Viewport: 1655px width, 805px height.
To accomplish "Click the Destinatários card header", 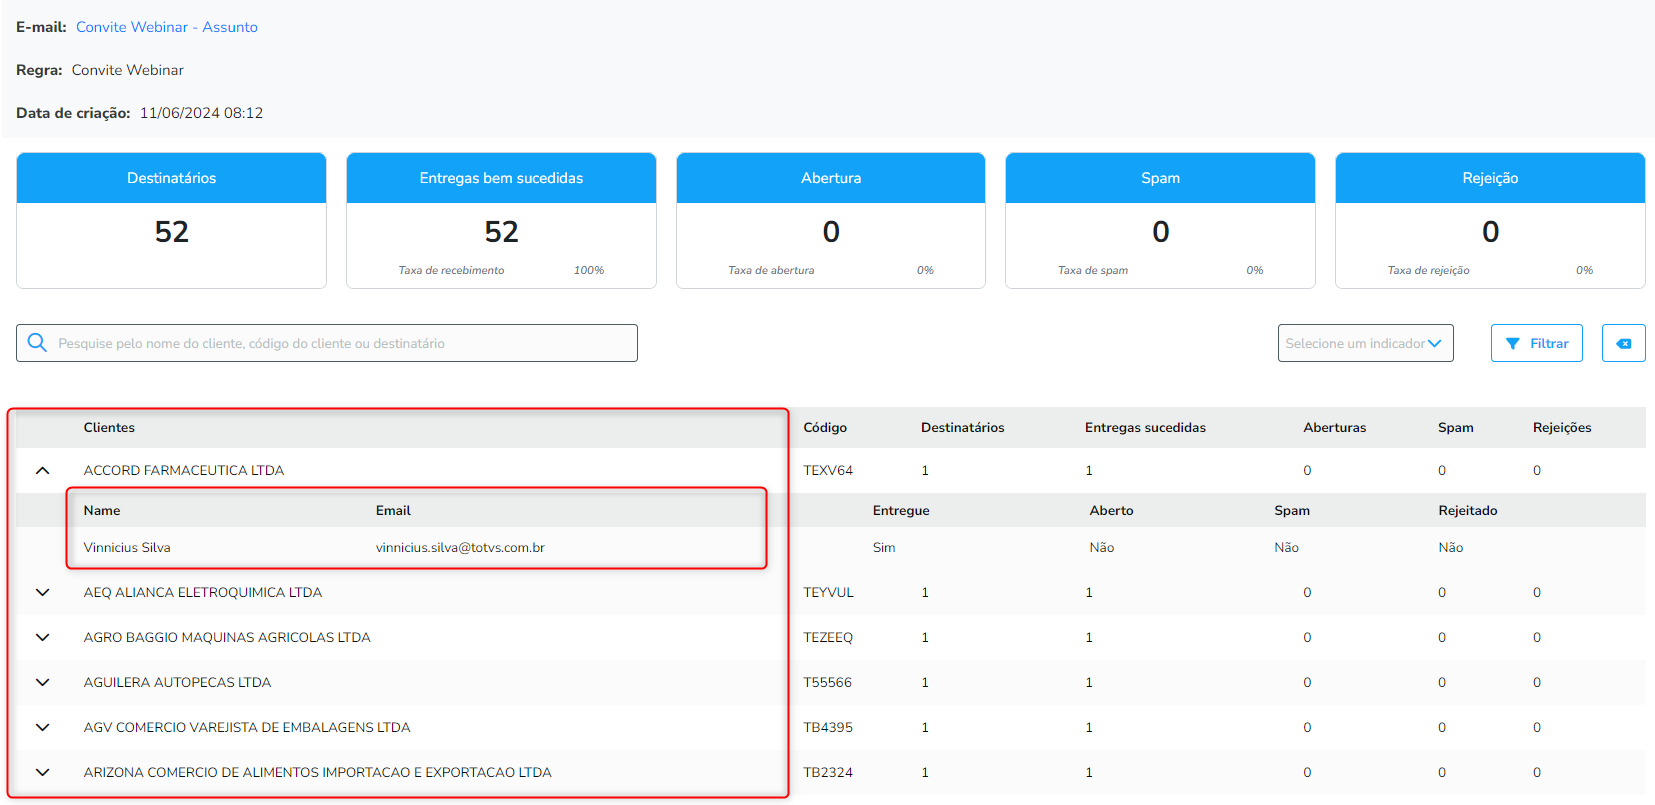I will (171, 178).
